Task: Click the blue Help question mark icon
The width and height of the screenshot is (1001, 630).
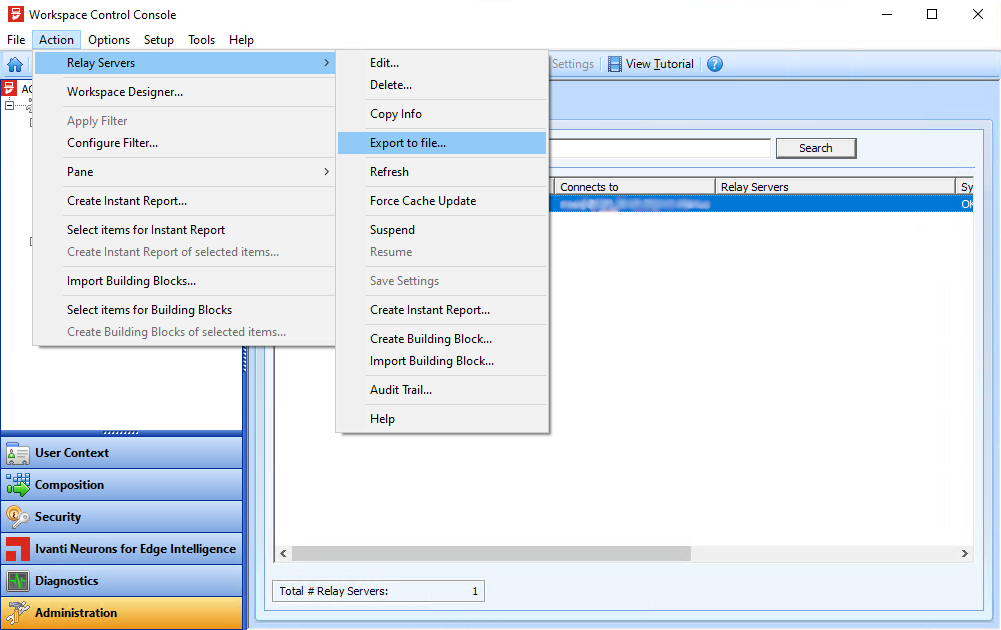Action: point(715,63)
